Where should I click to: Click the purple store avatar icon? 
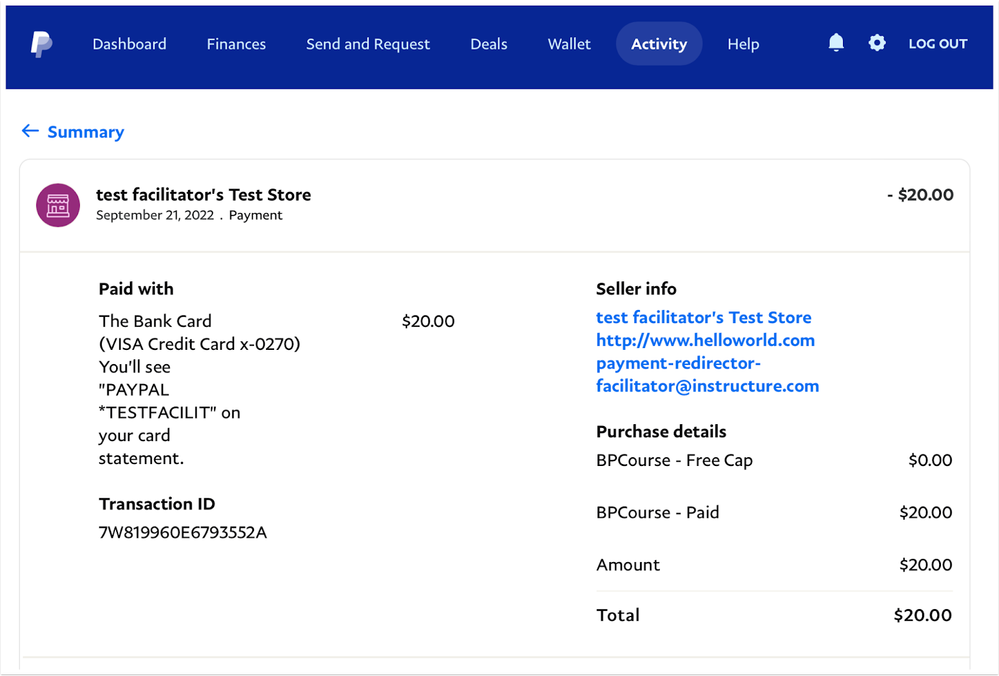(58, 205)
